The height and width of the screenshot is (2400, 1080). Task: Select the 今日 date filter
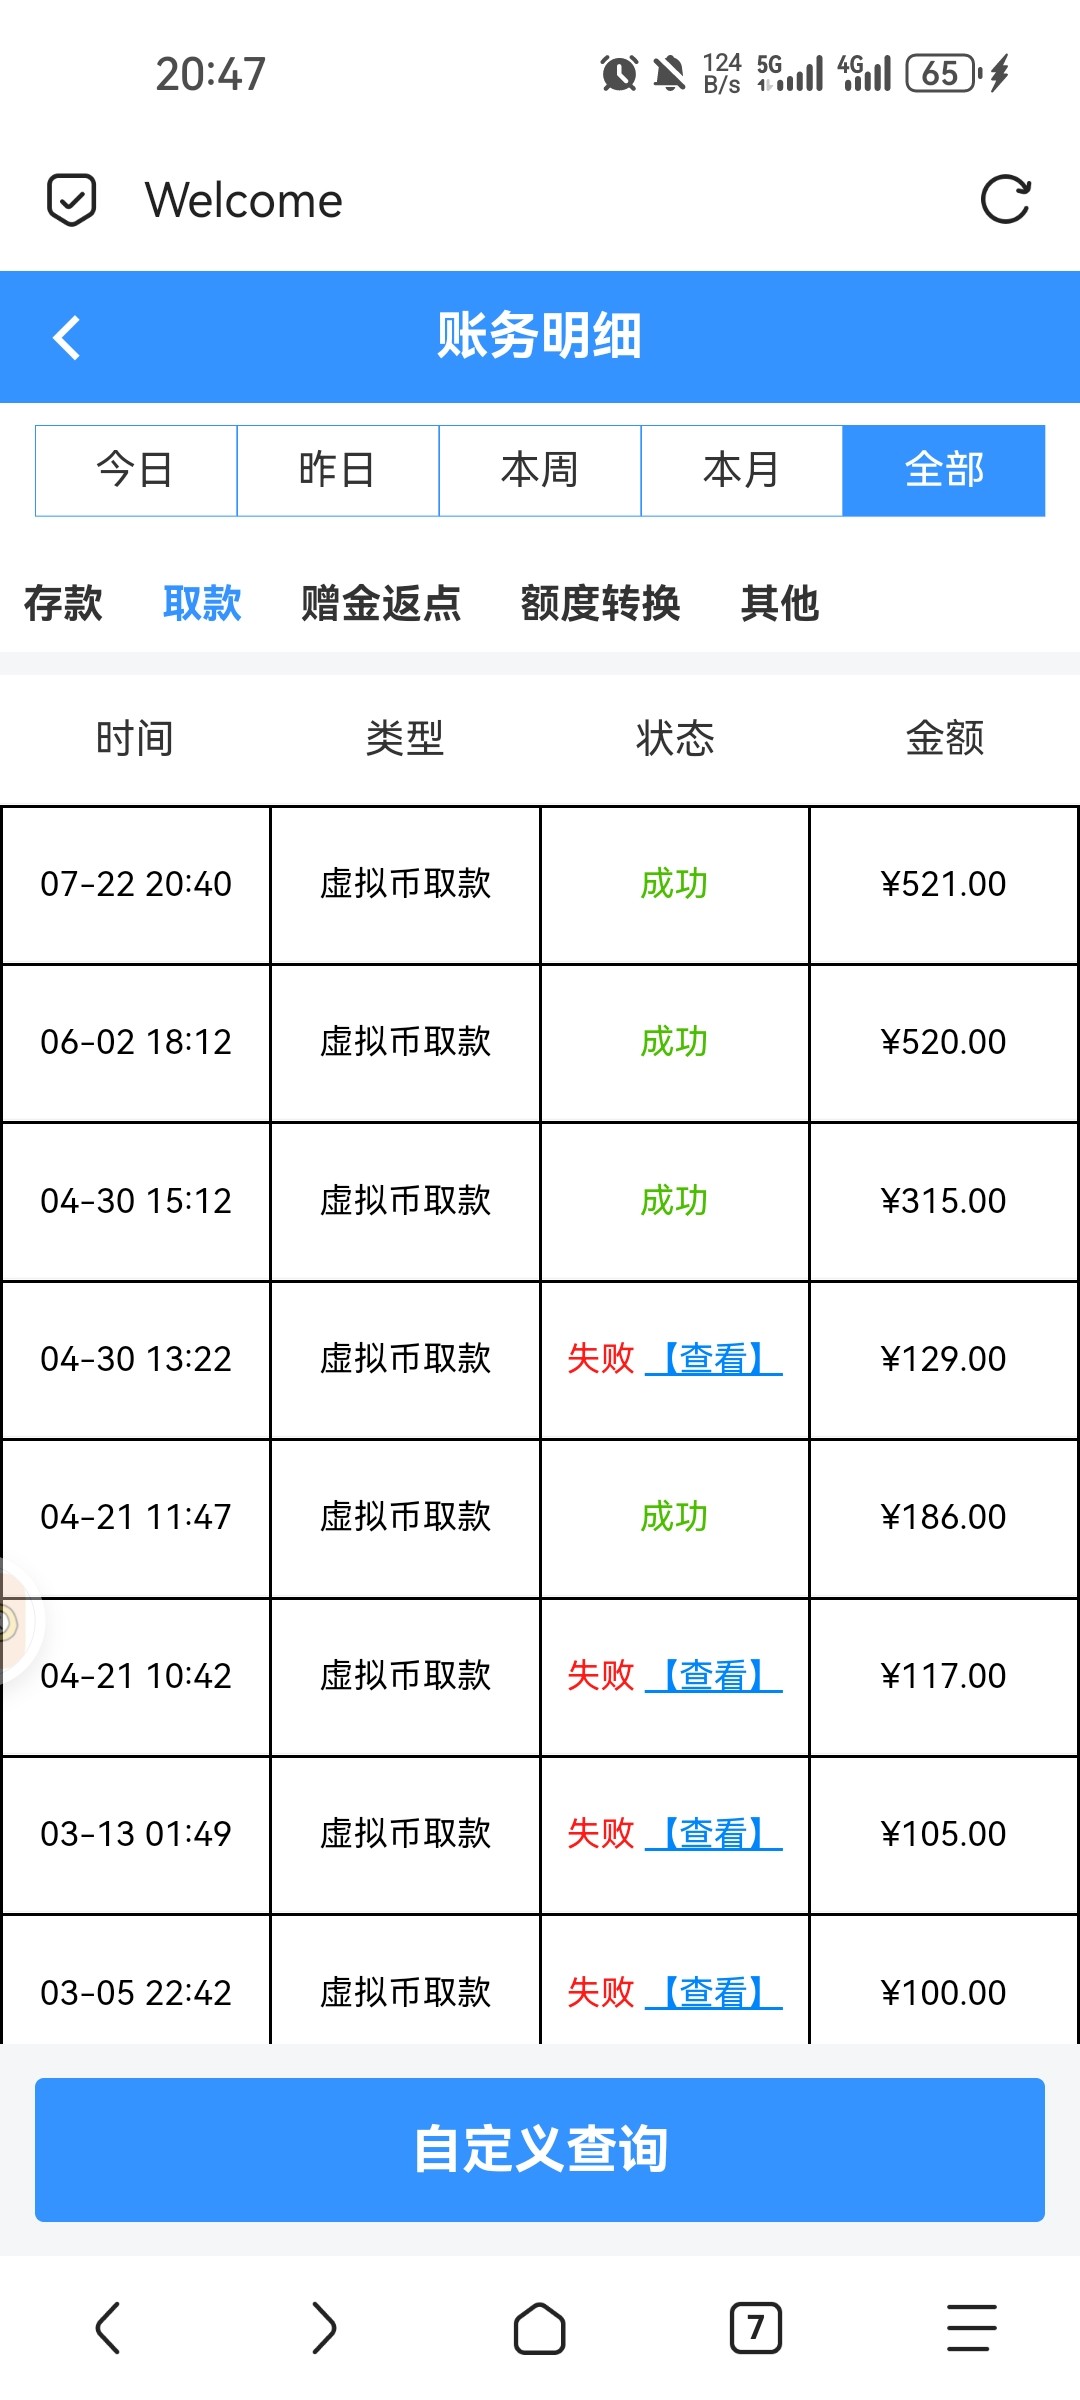point(136,470)
